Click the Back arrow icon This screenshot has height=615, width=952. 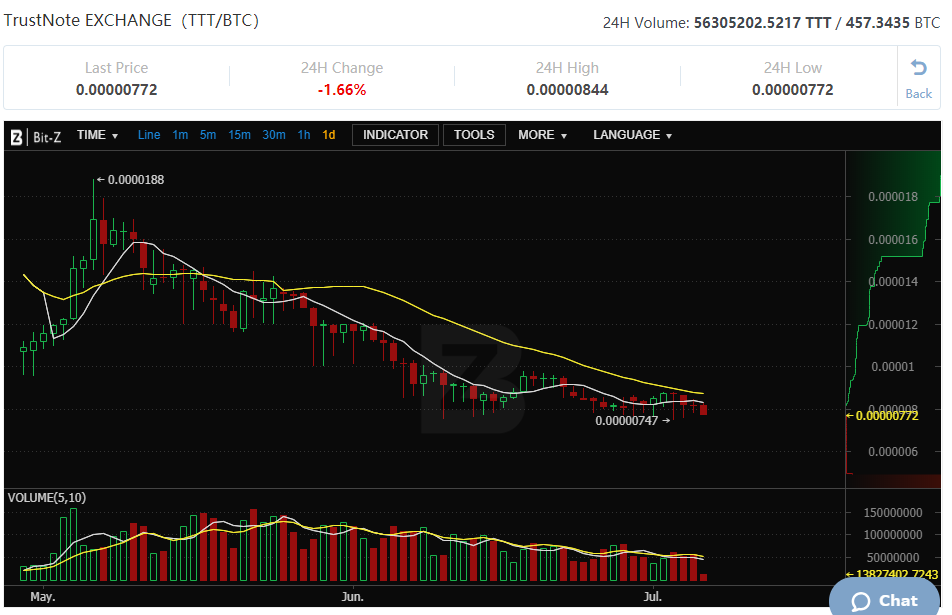click(x=919, y=67)
